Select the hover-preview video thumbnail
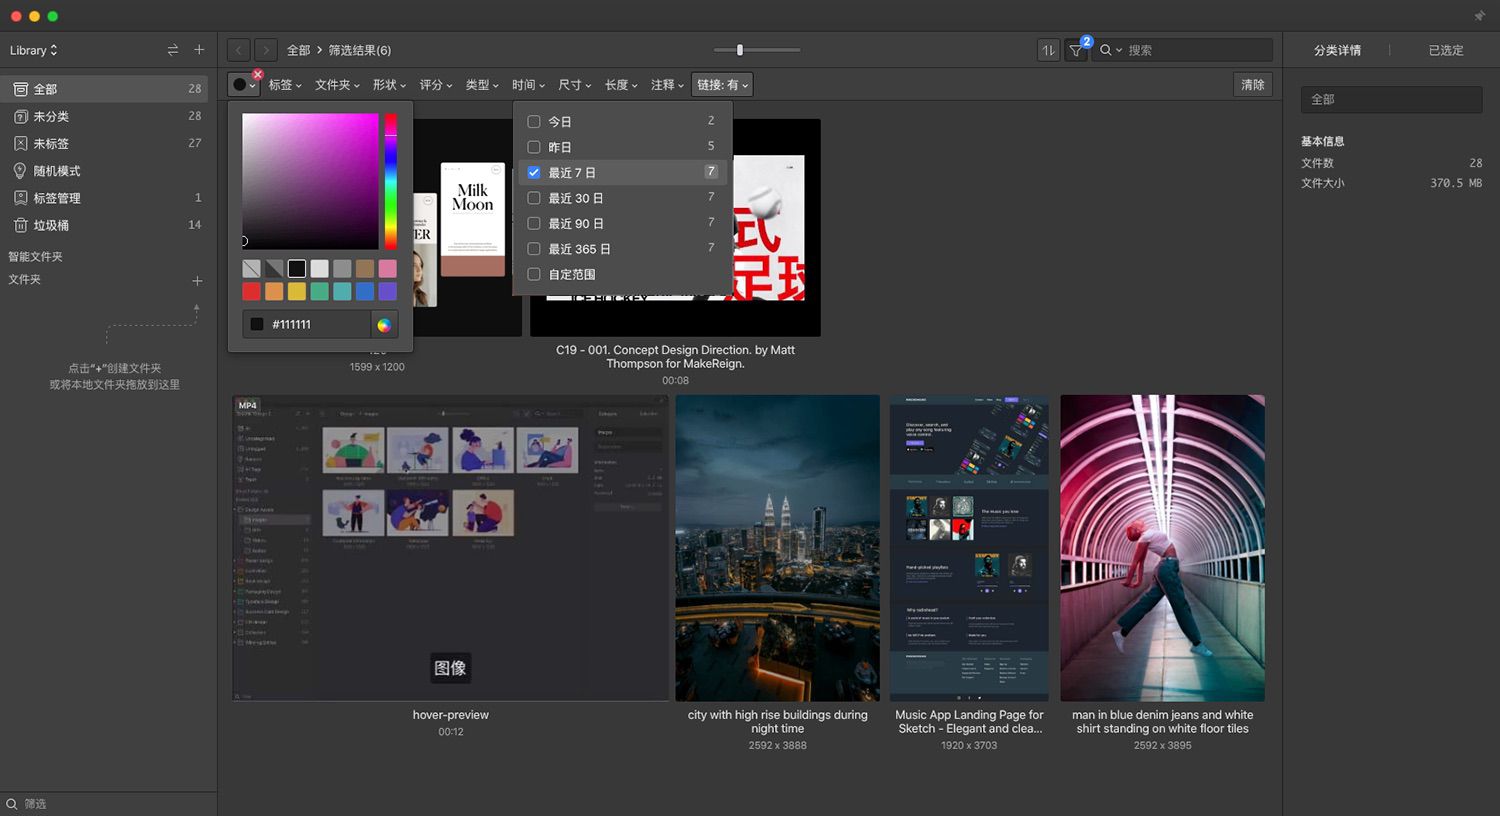This screenshot has width=1500, height=816. pos(451,548)
